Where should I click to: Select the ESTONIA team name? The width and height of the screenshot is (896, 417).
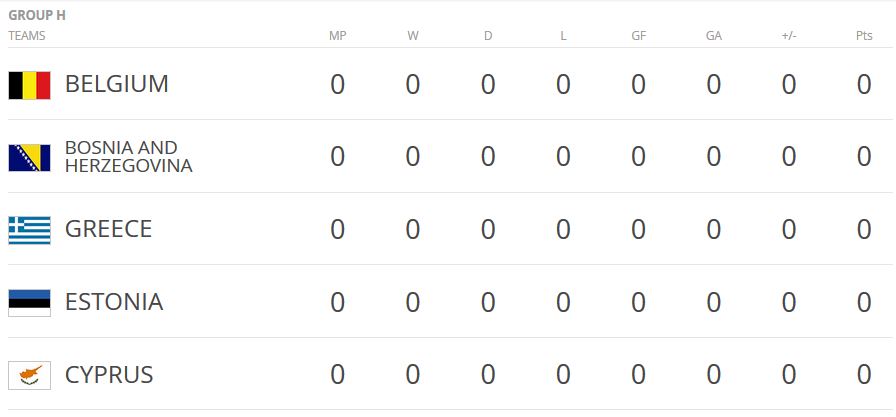point(113,302)
